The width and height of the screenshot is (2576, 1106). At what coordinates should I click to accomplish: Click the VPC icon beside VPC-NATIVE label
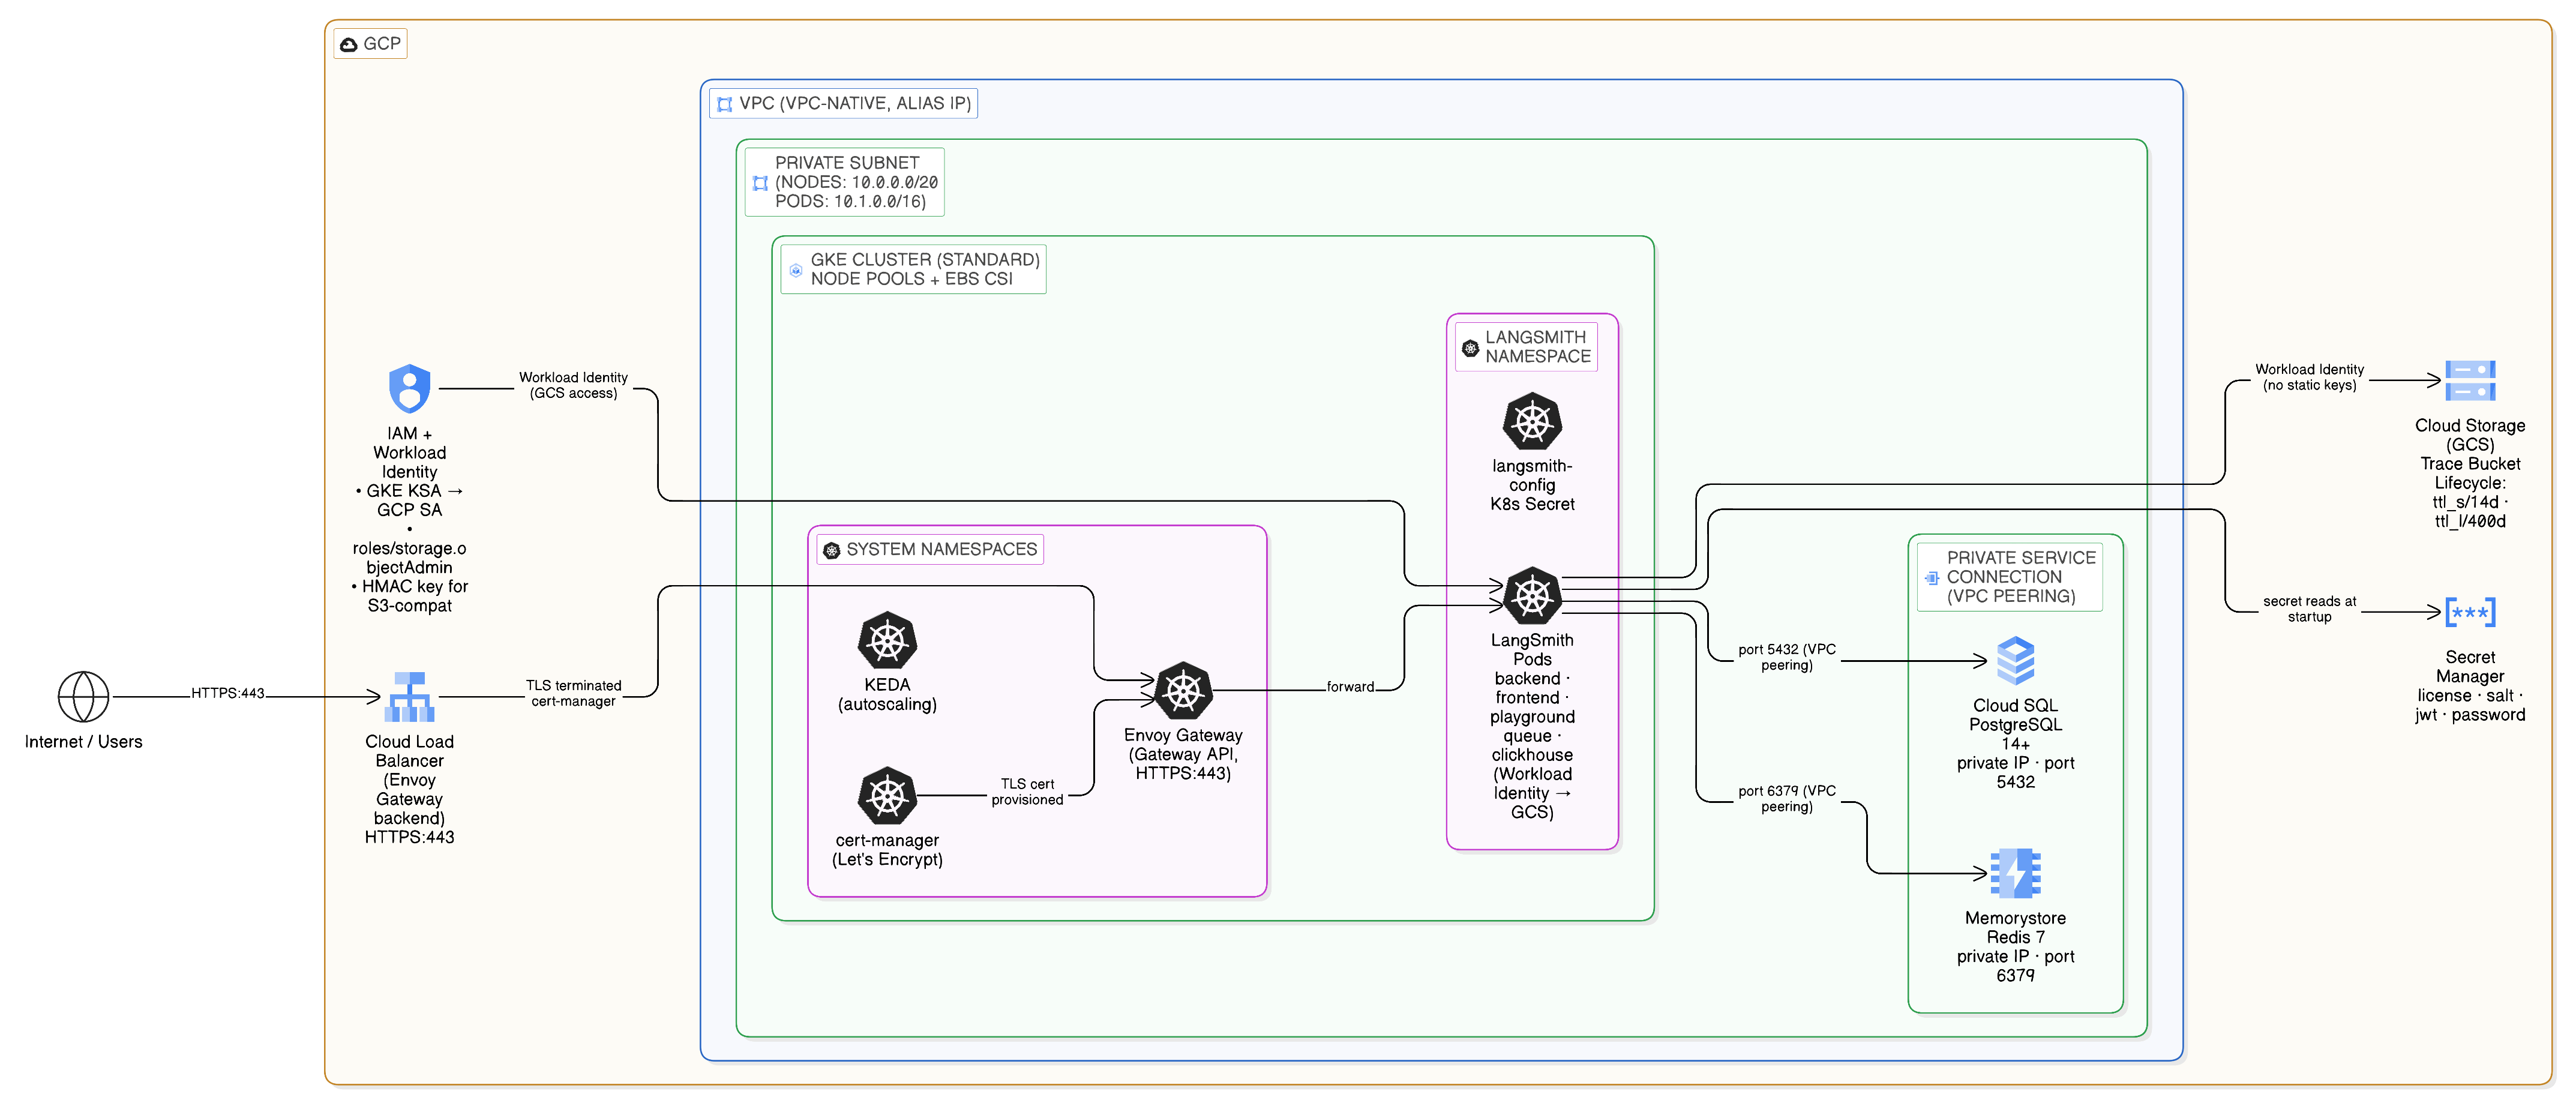point(725,104)
